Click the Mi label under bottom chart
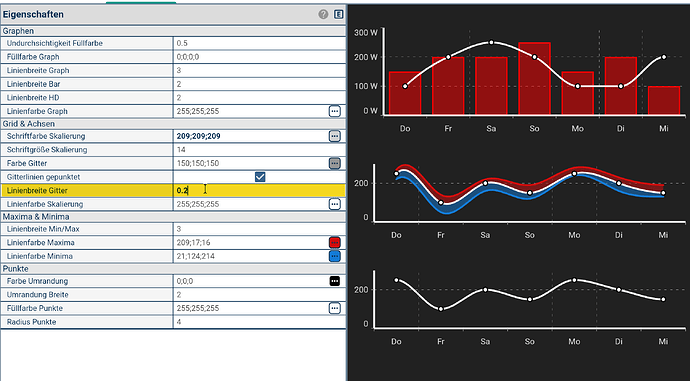The width and height of the screenshot is (690, 381). point(663,341)
